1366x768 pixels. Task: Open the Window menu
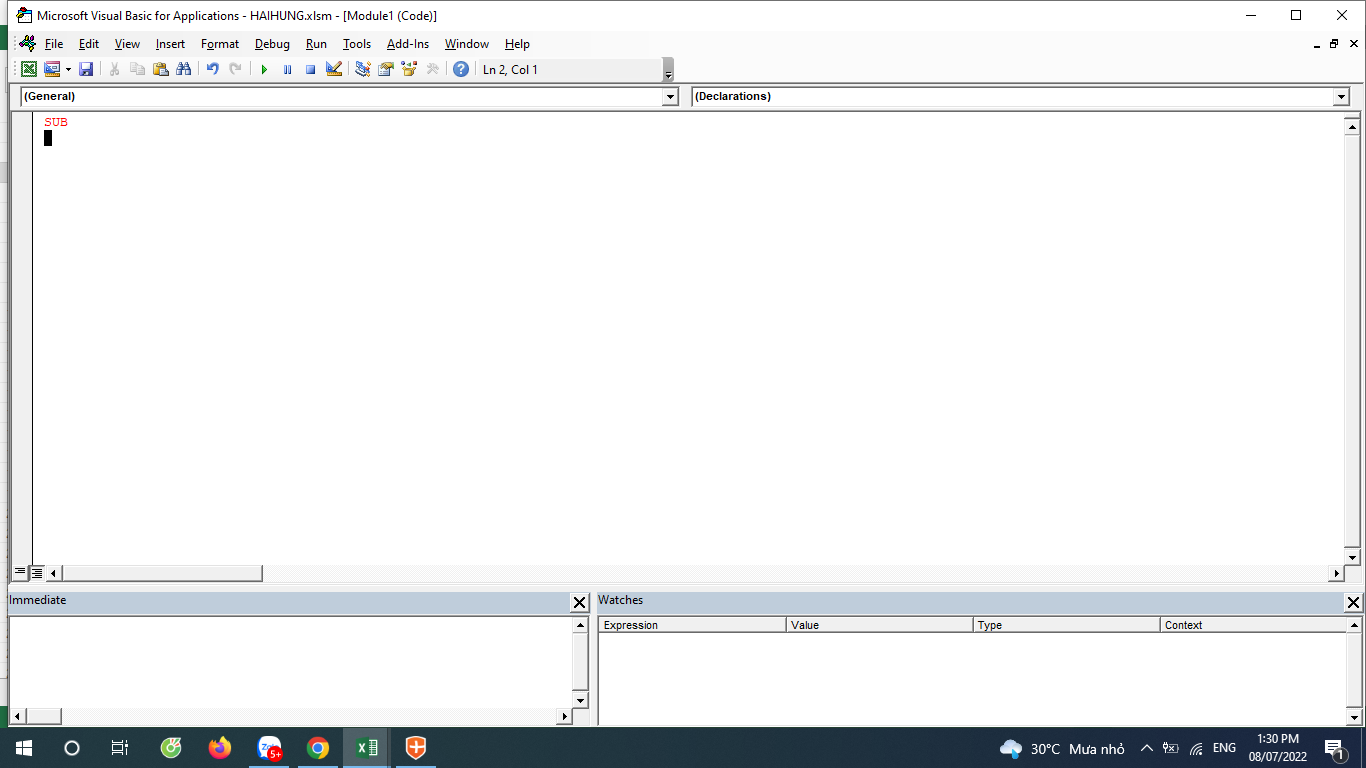pos(467,44)
